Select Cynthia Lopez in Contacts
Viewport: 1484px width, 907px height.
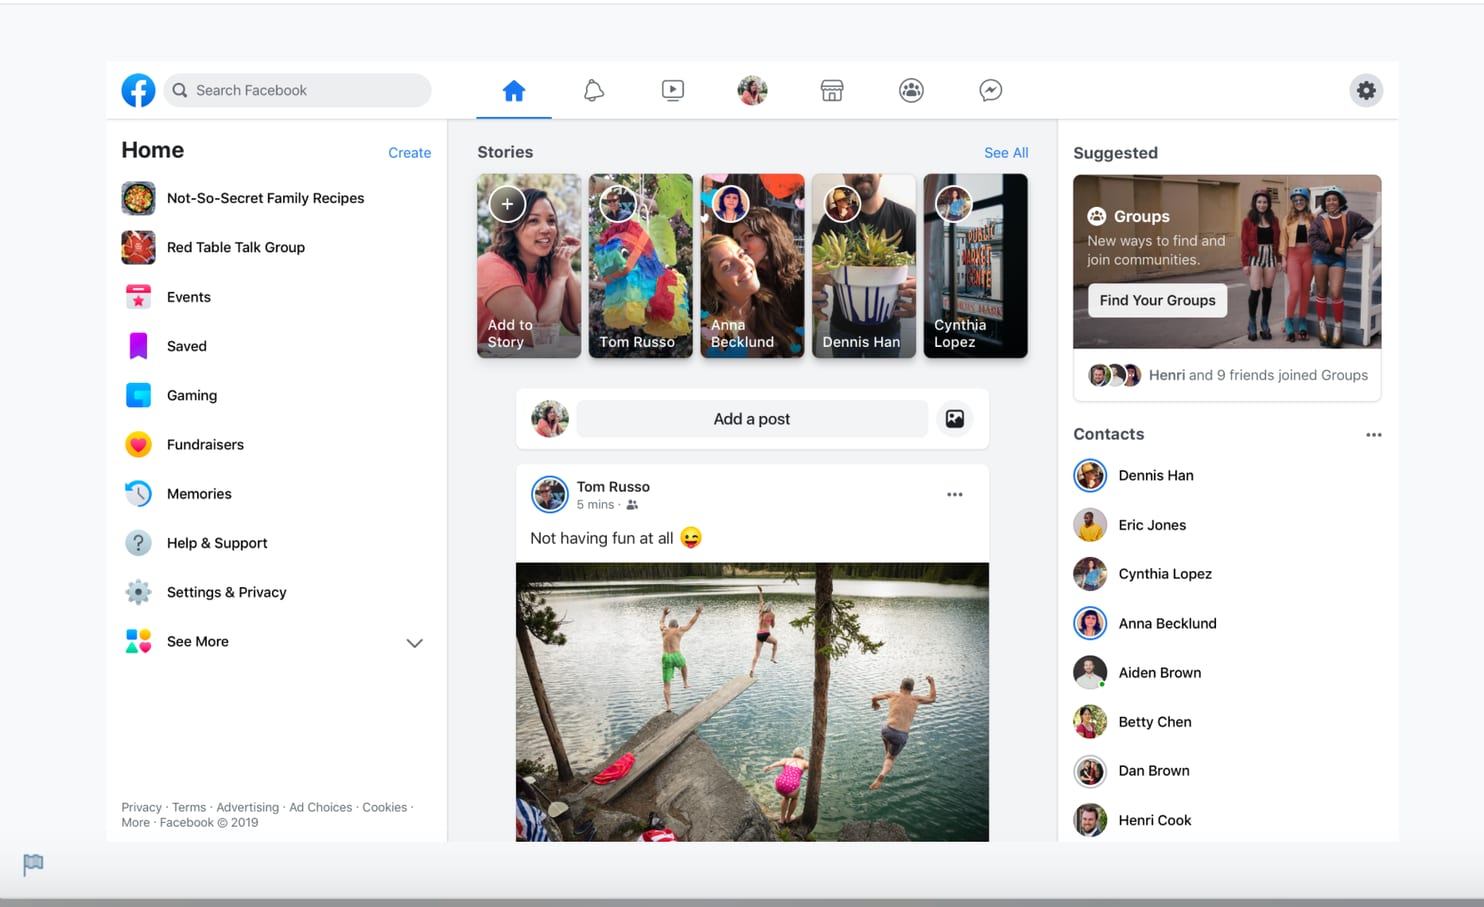(x=1164, y=574)
